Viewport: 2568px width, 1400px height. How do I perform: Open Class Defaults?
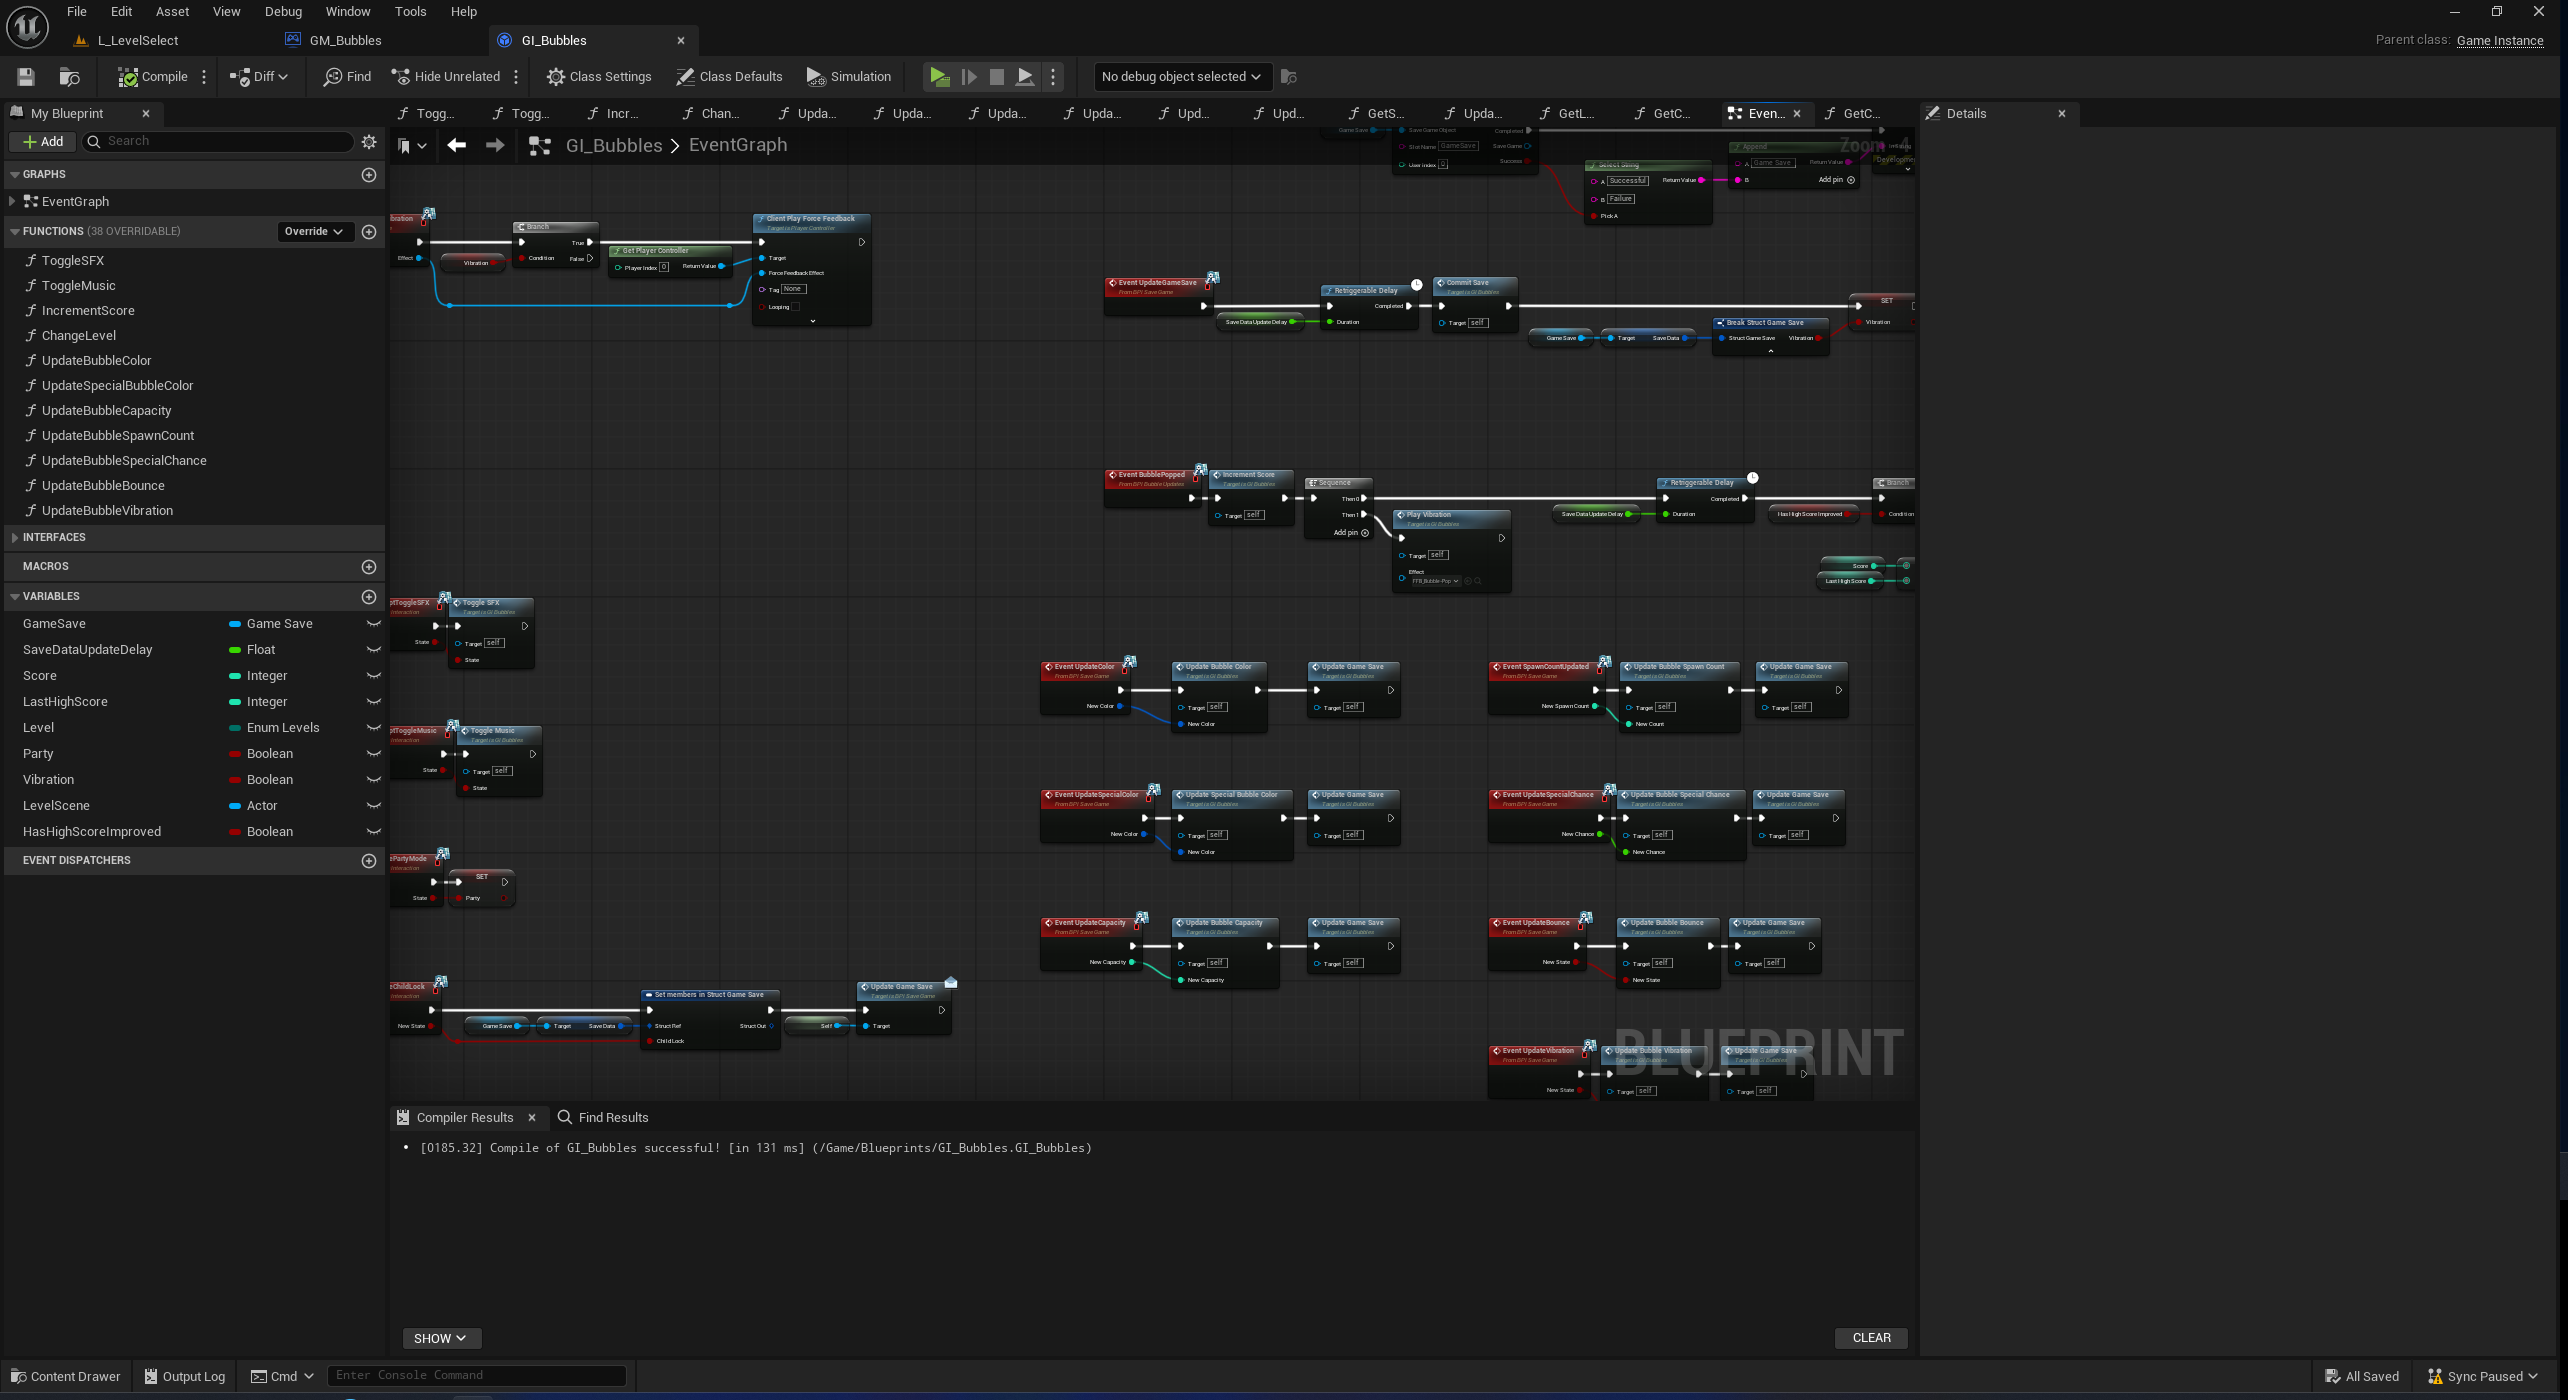[x=729, y=77]
